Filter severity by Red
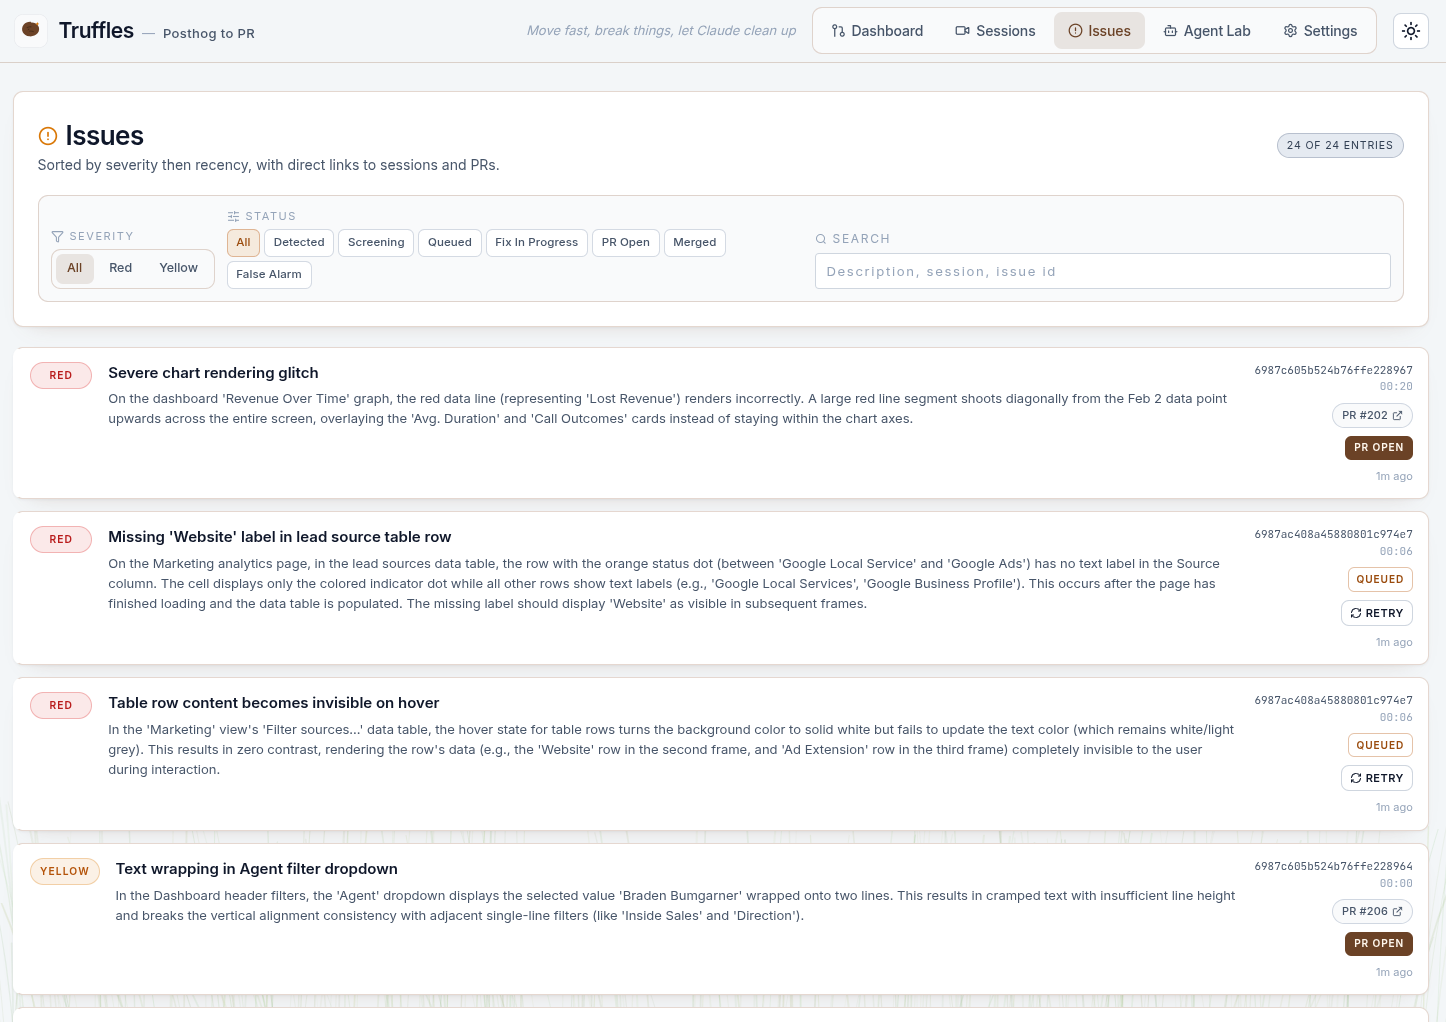 (x=120, y=268)
